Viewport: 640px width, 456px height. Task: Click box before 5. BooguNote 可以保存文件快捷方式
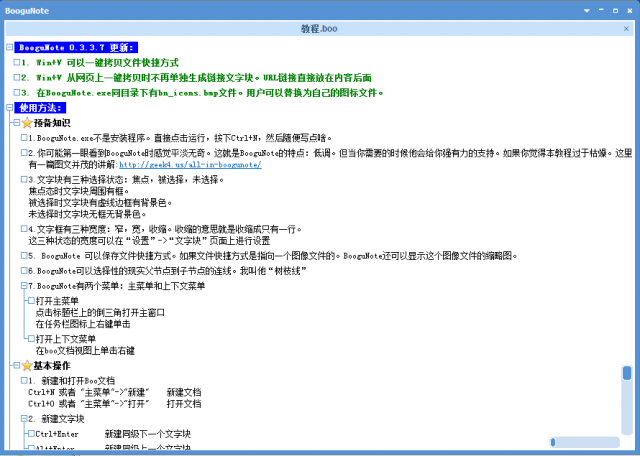pos(24,256)
